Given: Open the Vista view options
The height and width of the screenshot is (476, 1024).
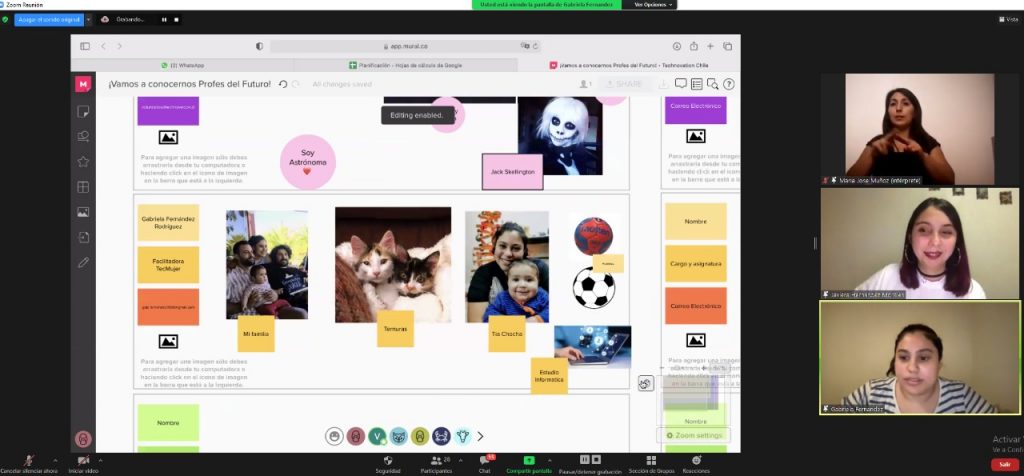Looking at the screenshot, I should [1009, 20].
